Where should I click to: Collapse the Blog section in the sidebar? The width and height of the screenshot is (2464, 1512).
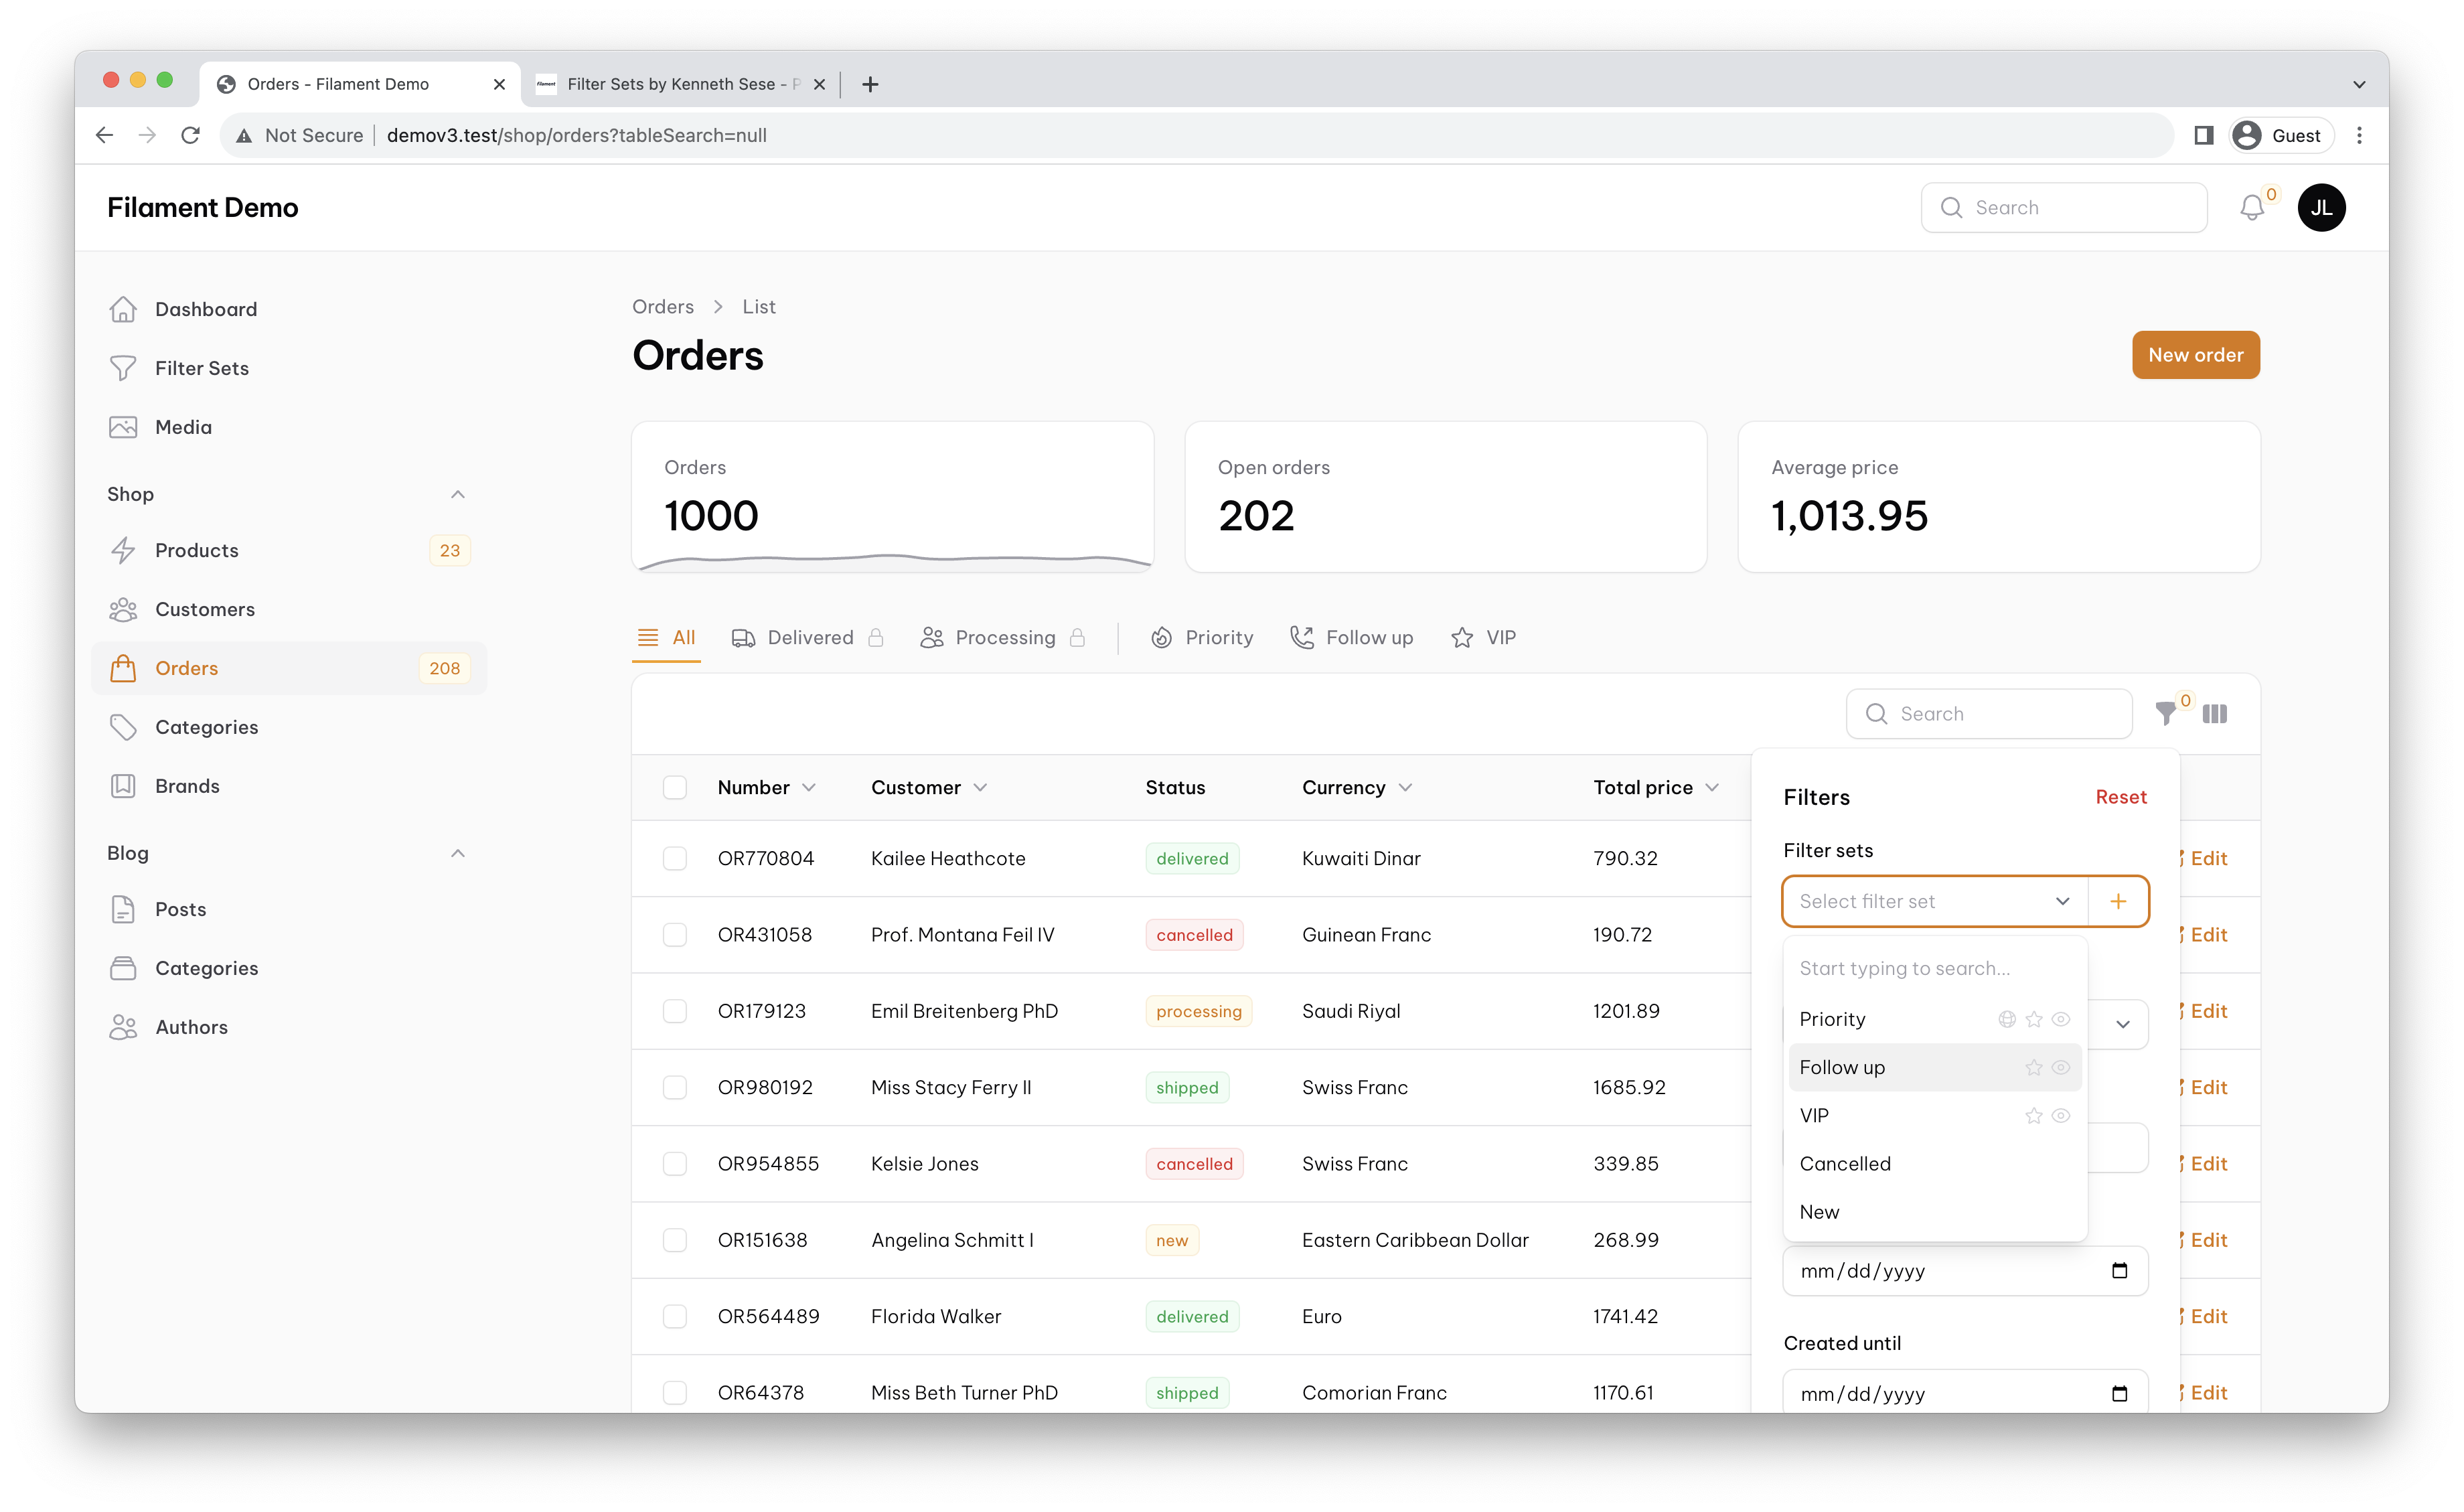458,852
